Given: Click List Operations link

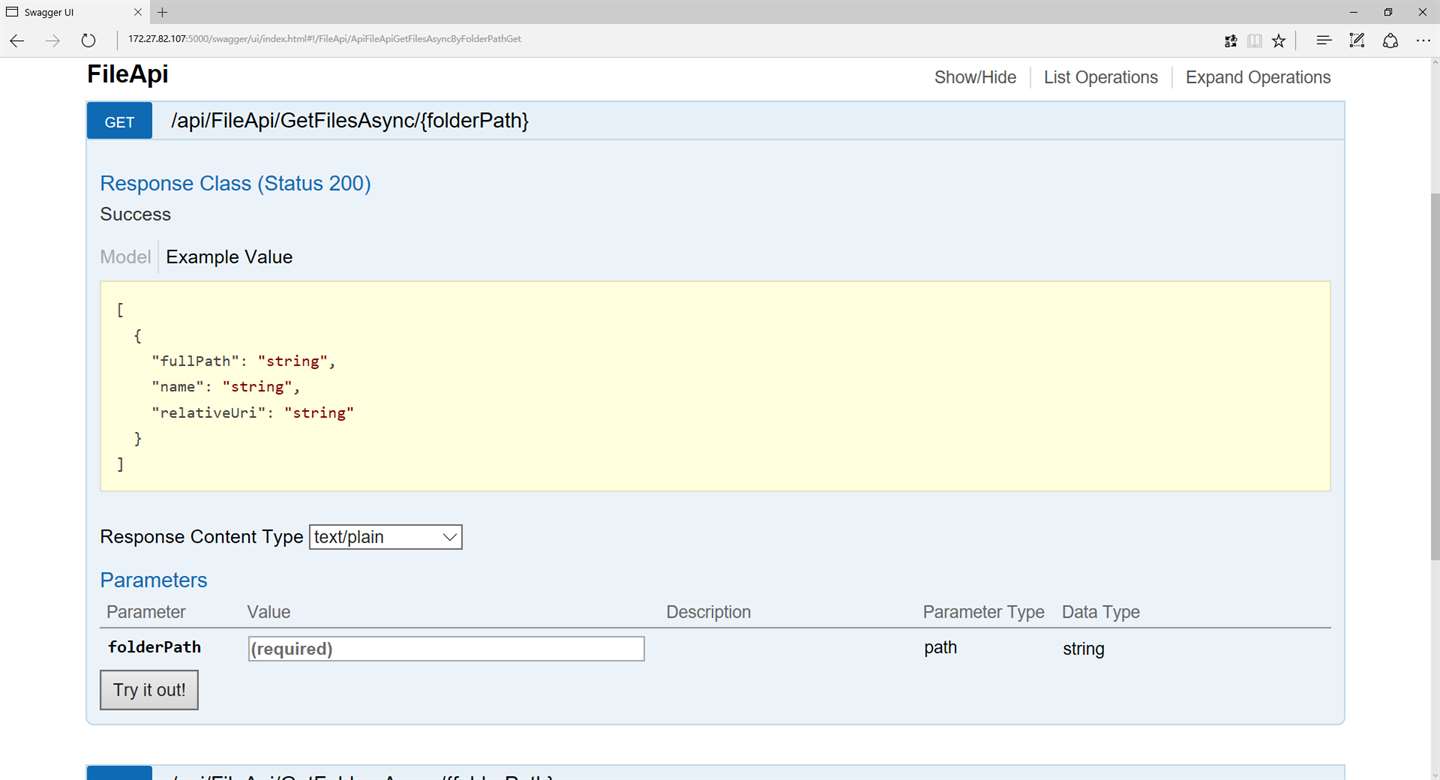Looking at the screenshot, I should point(1101,77).
